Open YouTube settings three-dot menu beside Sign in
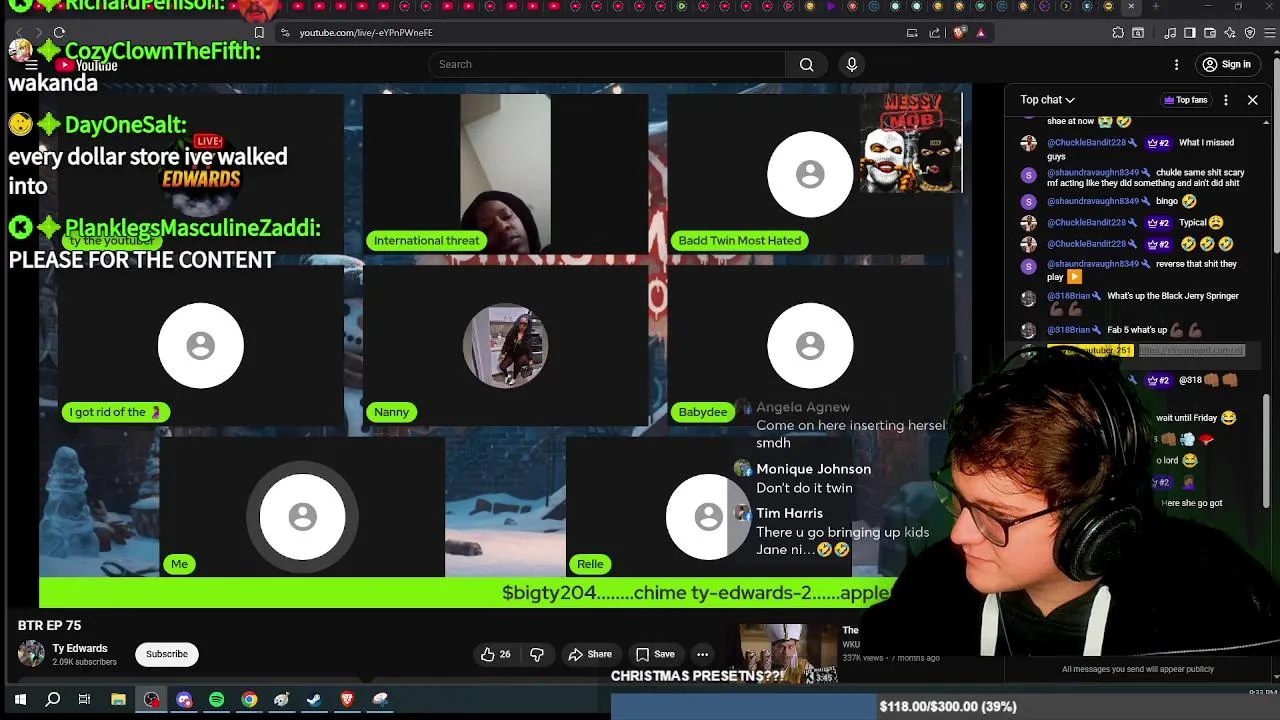Screen dimensions: 1280x720 click(1176, 64)
